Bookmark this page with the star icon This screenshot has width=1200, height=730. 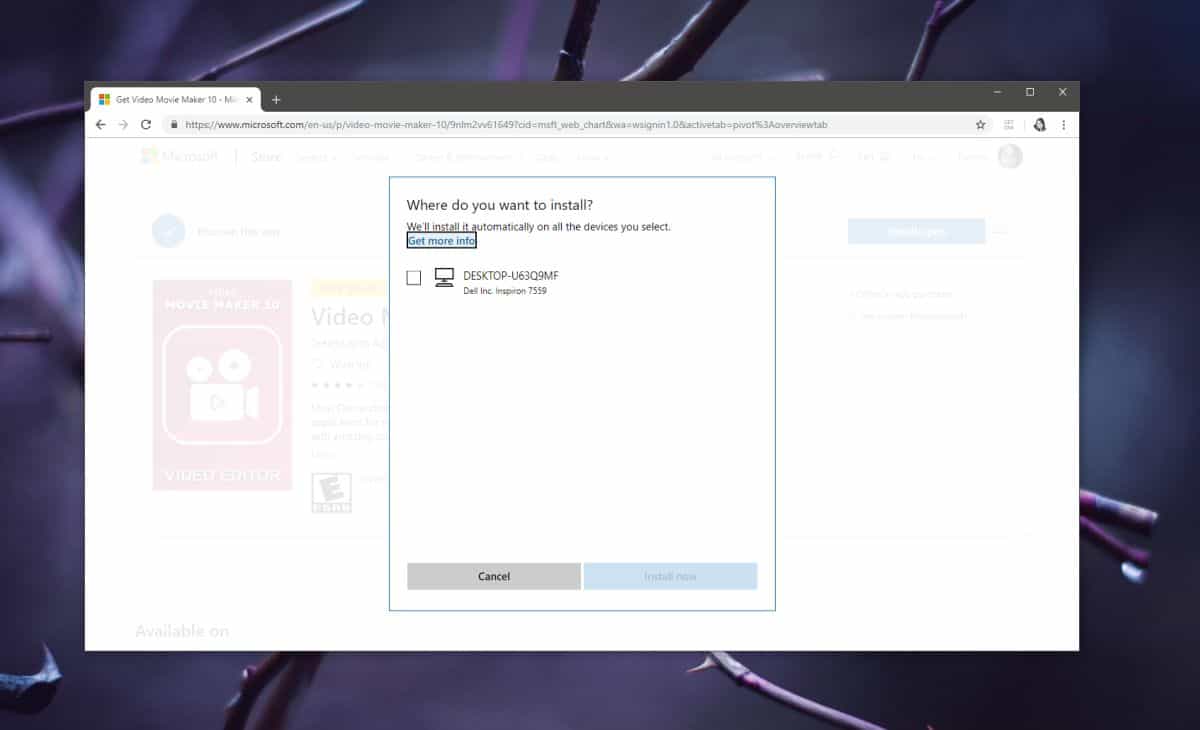coord(981,125)
